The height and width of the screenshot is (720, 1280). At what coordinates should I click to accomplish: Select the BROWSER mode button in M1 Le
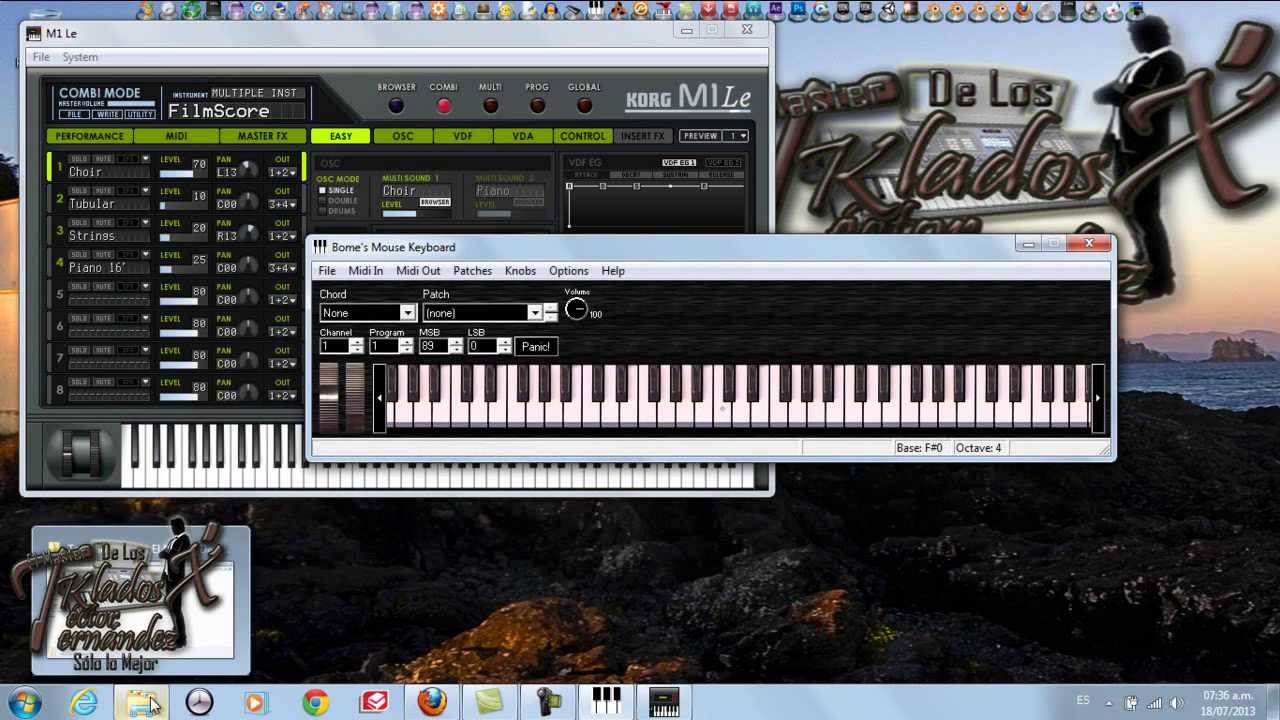[x=396, y=106]
